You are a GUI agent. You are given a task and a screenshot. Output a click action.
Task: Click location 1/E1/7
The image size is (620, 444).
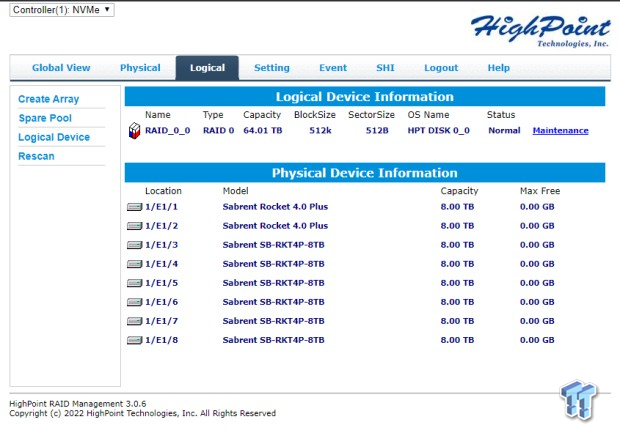point(161,321)
